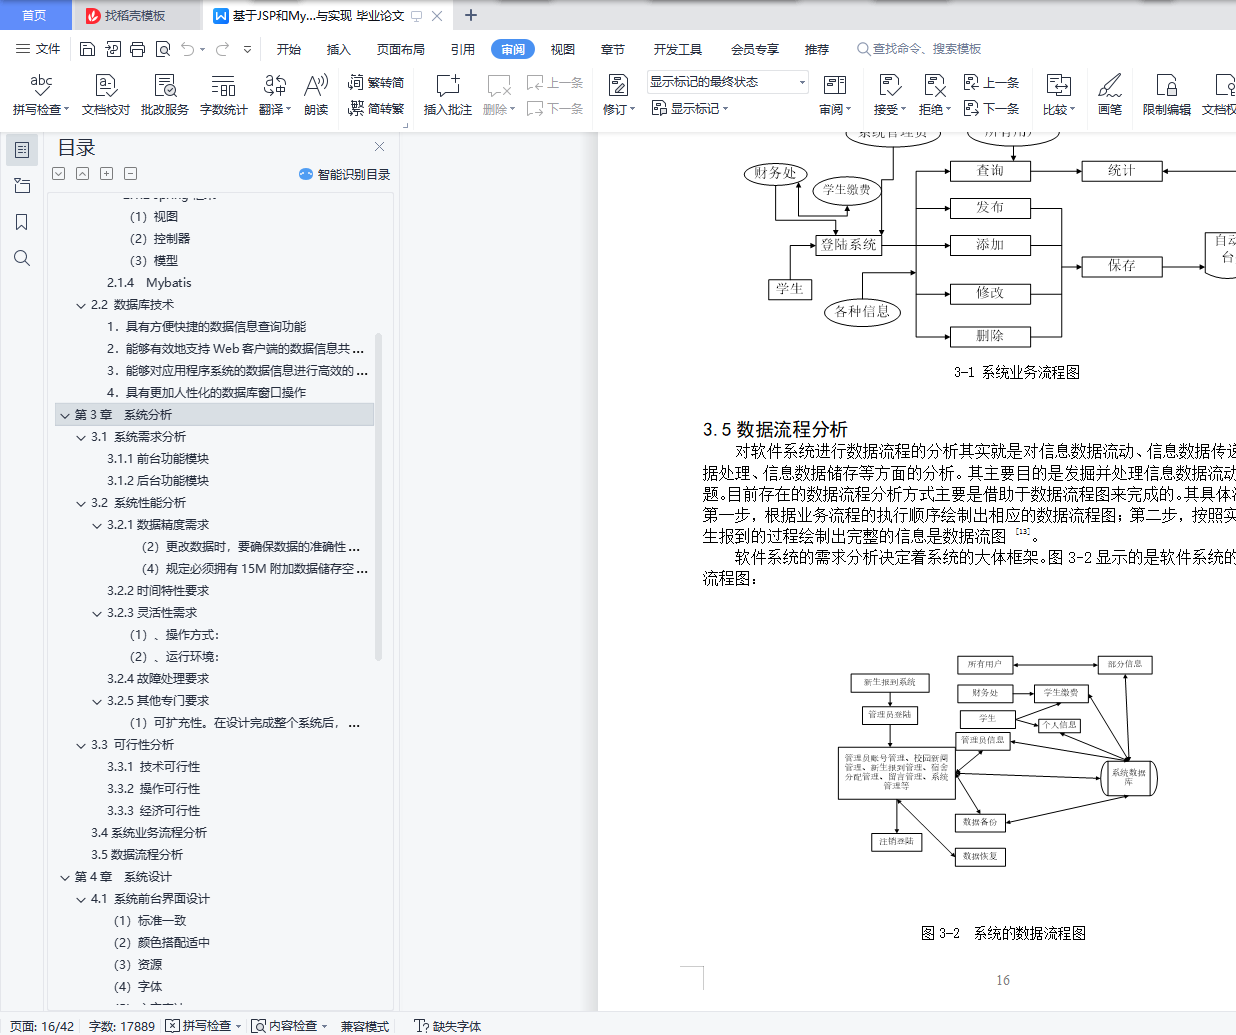Click the move-down level icon in 目录 pane

coord(59,174)
